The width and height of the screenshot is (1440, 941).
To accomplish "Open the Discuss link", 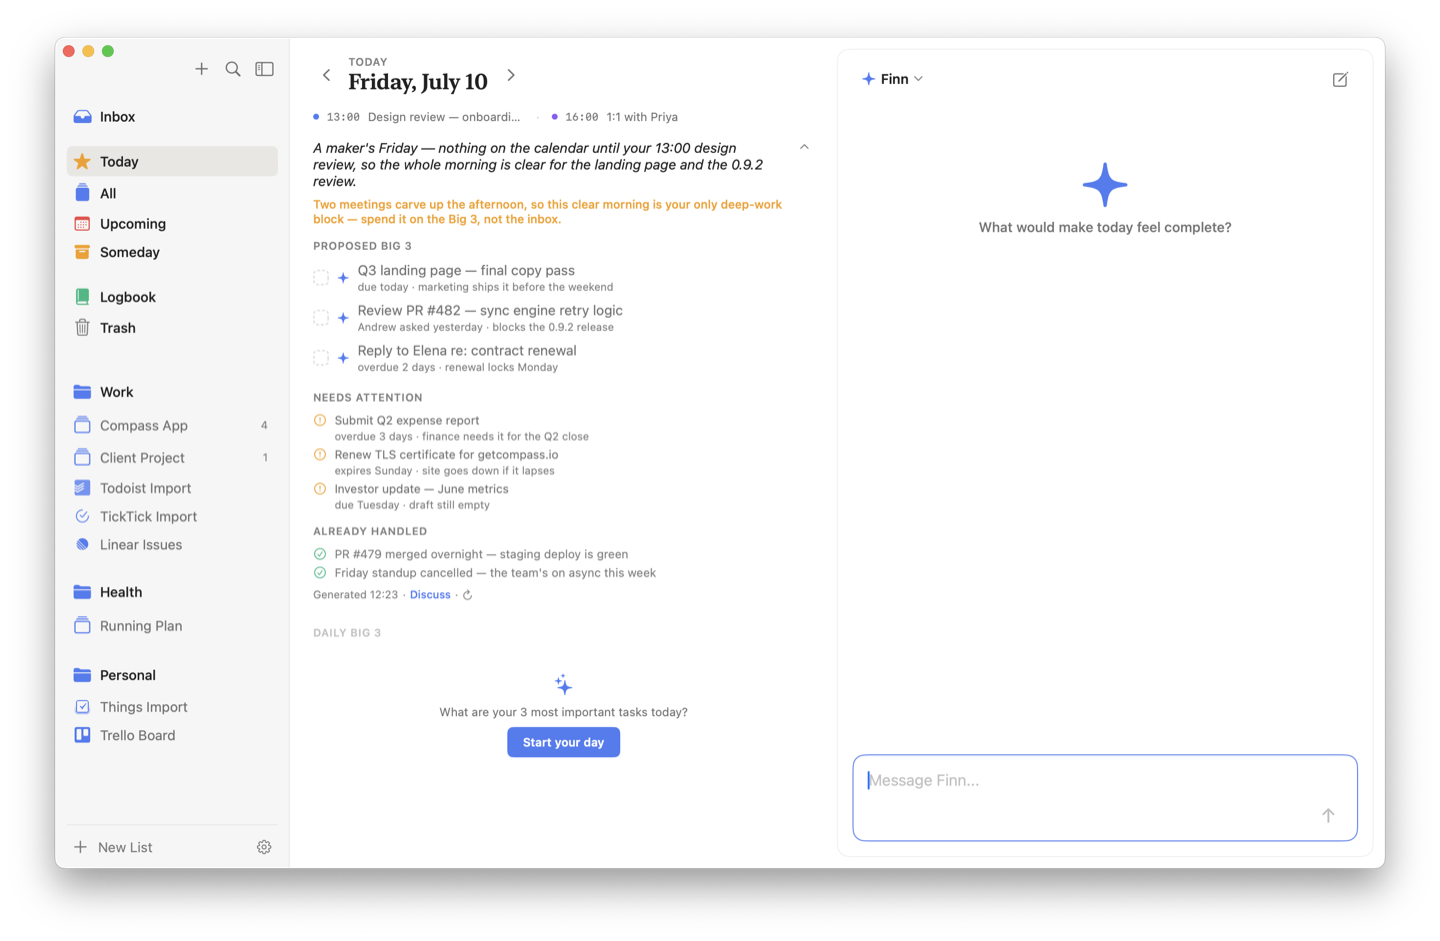I will click(430, 595).
